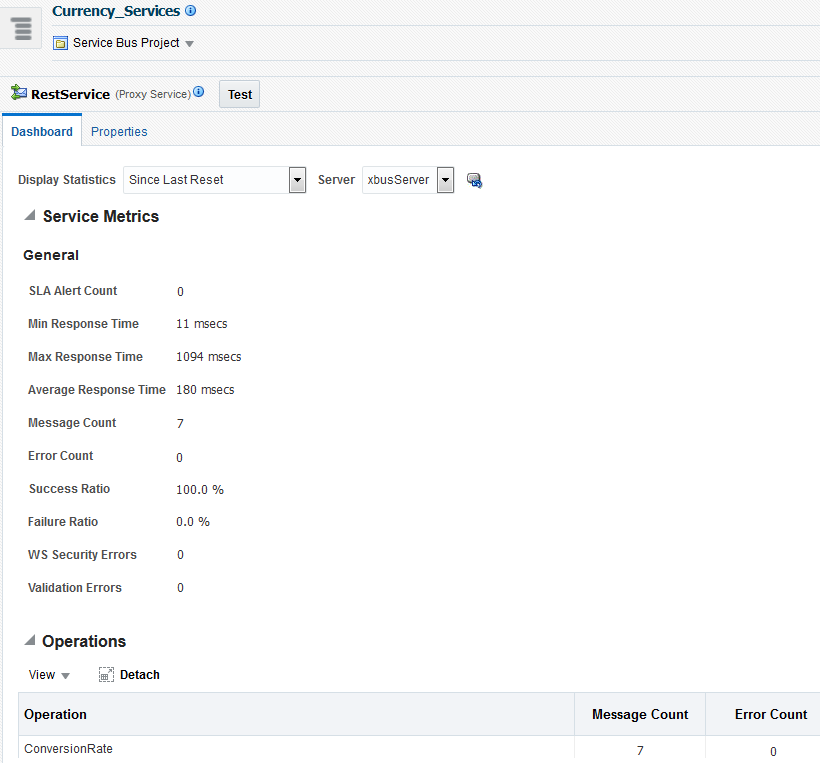
Task: Collapse the Operations section
Action: click(30, 641)
